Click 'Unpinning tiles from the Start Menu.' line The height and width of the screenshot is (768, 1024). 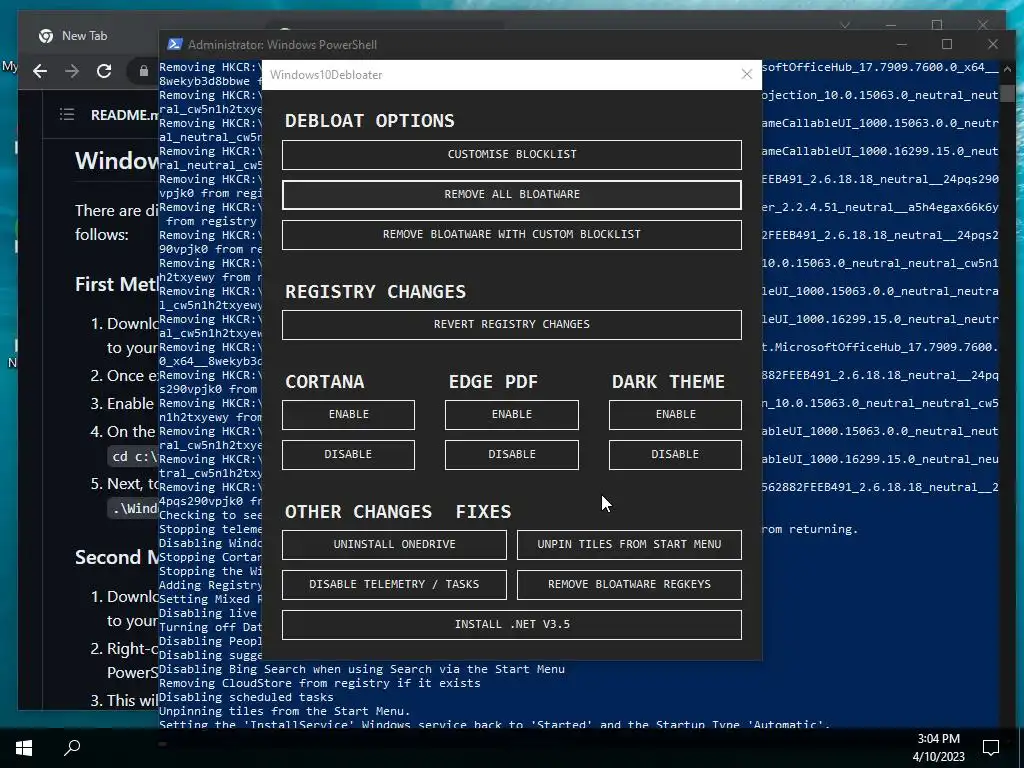pos(285,711)
